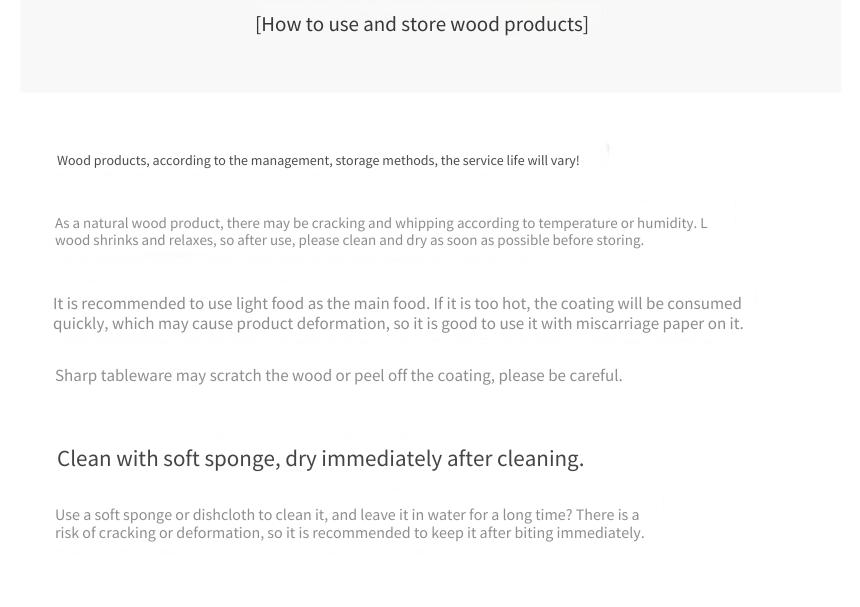This screenshot has height=607, width=860.
Task: Click the phrase 'dry immediately after cleaning.'
Action: [x=434, y=458]
